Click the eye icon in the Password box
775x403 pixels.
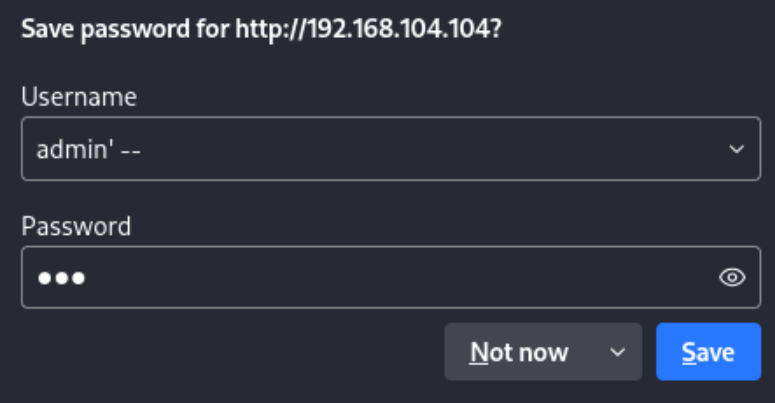click(732, 278)
